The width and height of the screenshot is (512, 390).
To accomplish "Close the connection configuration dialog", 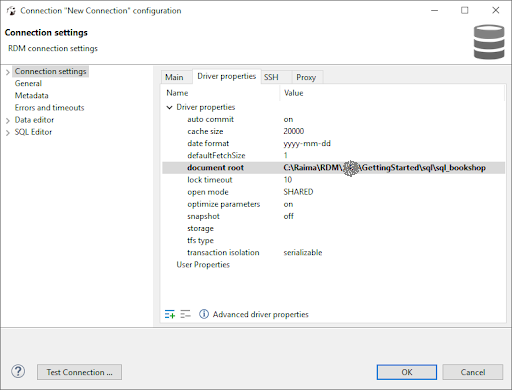I will click(496, 10).
